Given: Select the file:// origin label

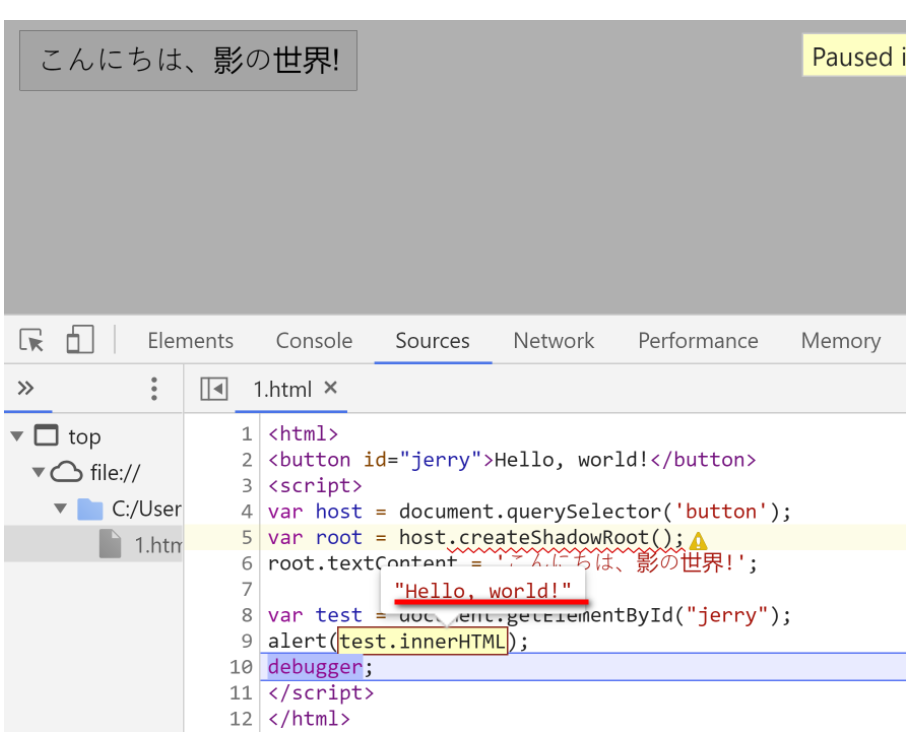Looking at the screenshot, I should pyautogui.click(x=115, y=473).
